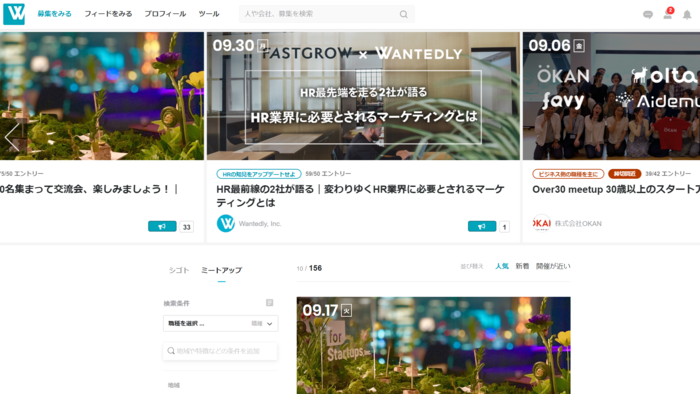The width and height of the screenshot is (700, 394).
Task: Click the 株式会社OKAN company logo
Action: (542, 223)
